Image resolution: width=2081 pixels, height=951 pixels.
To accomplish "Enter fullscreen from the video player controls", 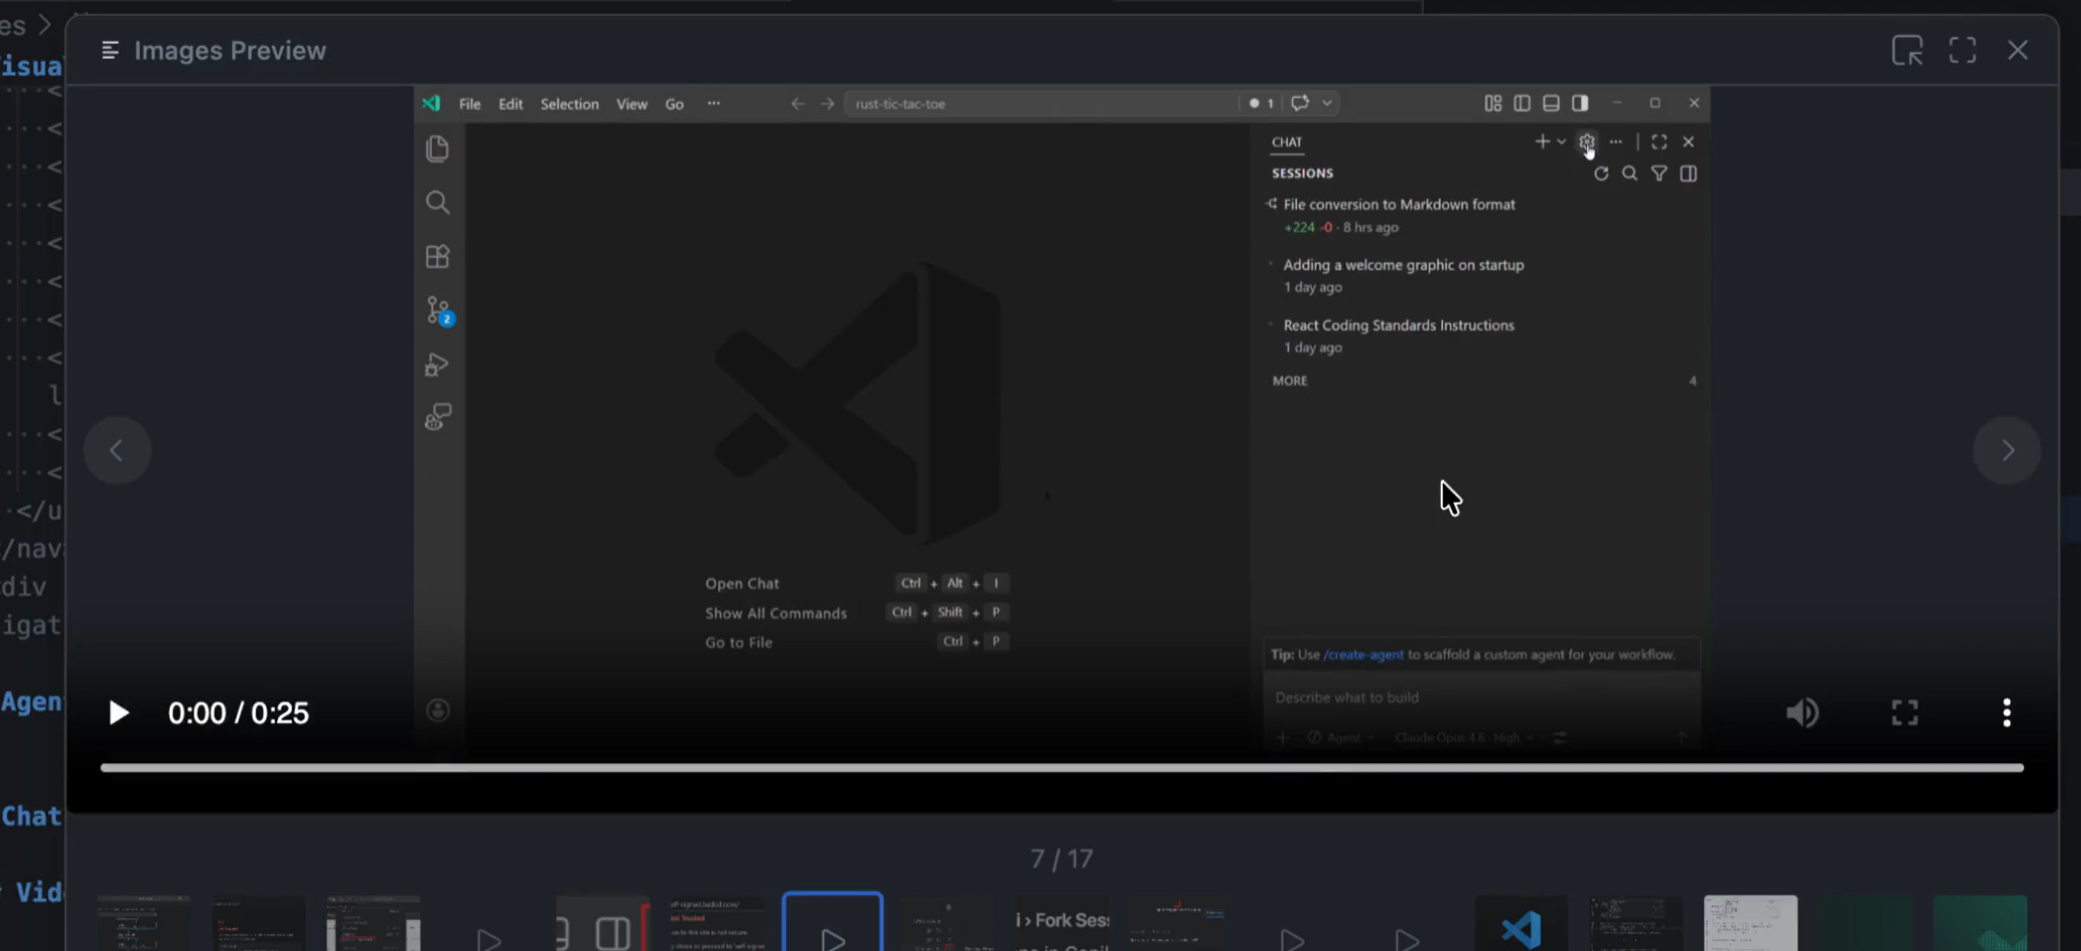I will [x=1905, y=713].
